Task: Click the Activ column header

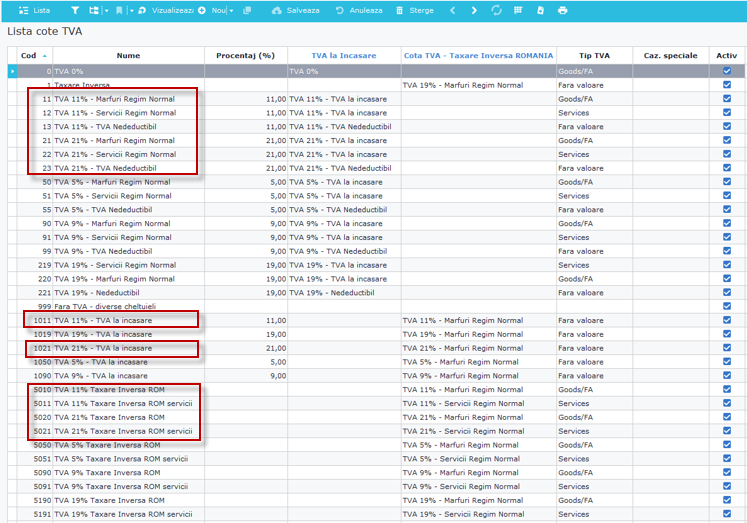Action: click(x=727, y=56)
